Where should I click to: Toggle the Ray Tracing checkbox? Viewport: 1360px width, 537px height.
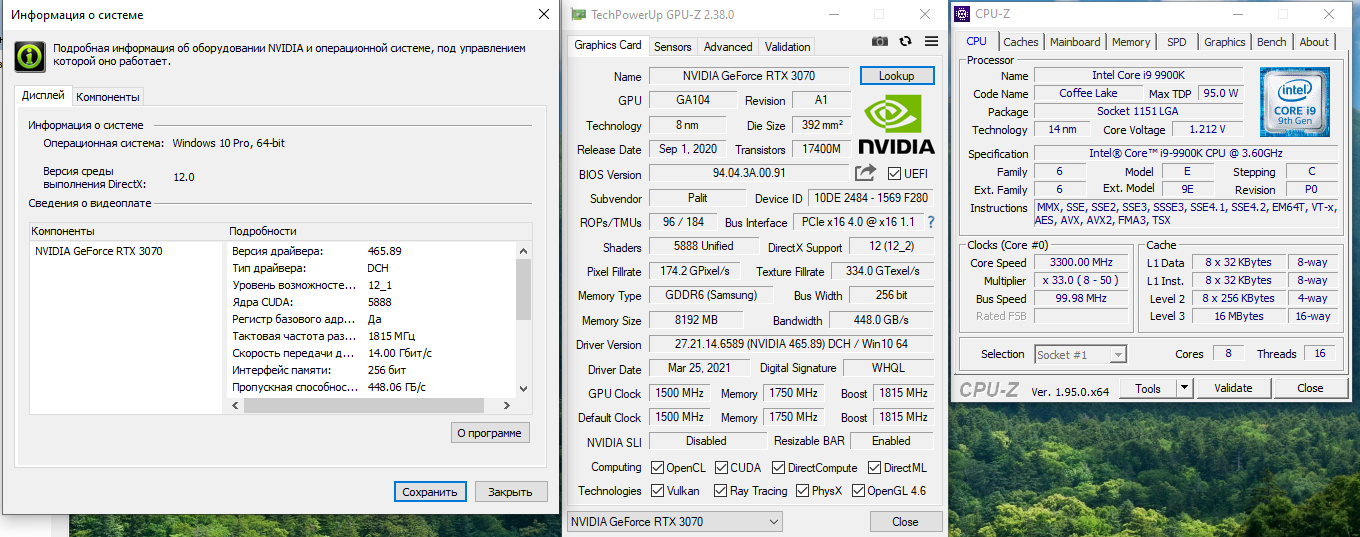[720, 491]
